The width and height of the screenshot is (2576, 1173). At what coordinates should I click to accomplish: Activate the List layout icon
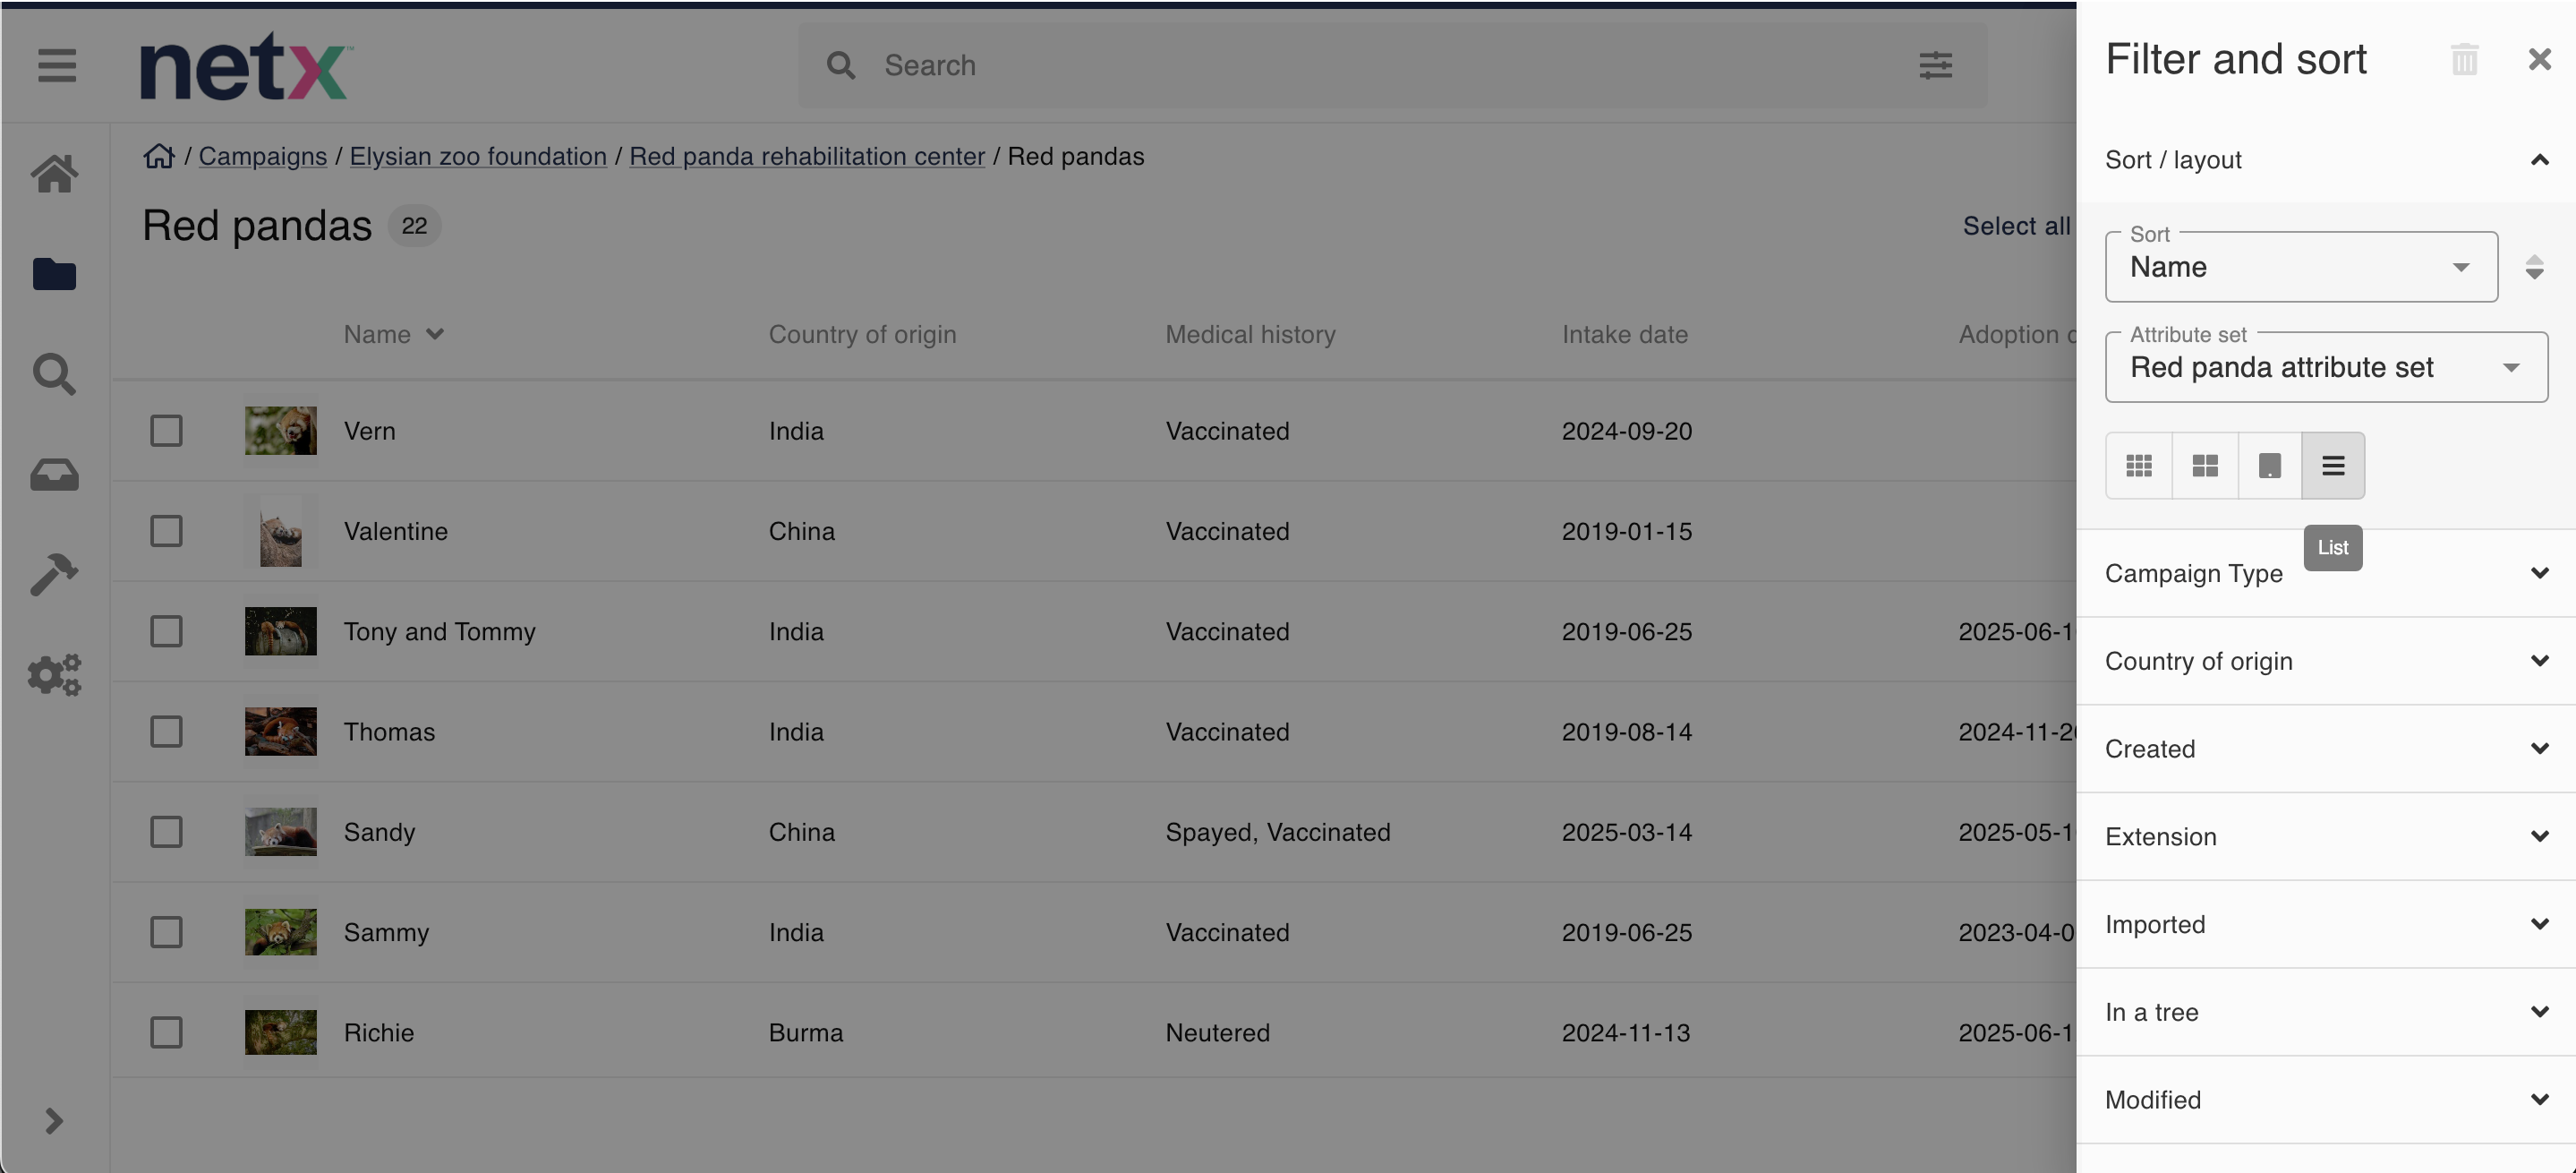coord(2332,466)
